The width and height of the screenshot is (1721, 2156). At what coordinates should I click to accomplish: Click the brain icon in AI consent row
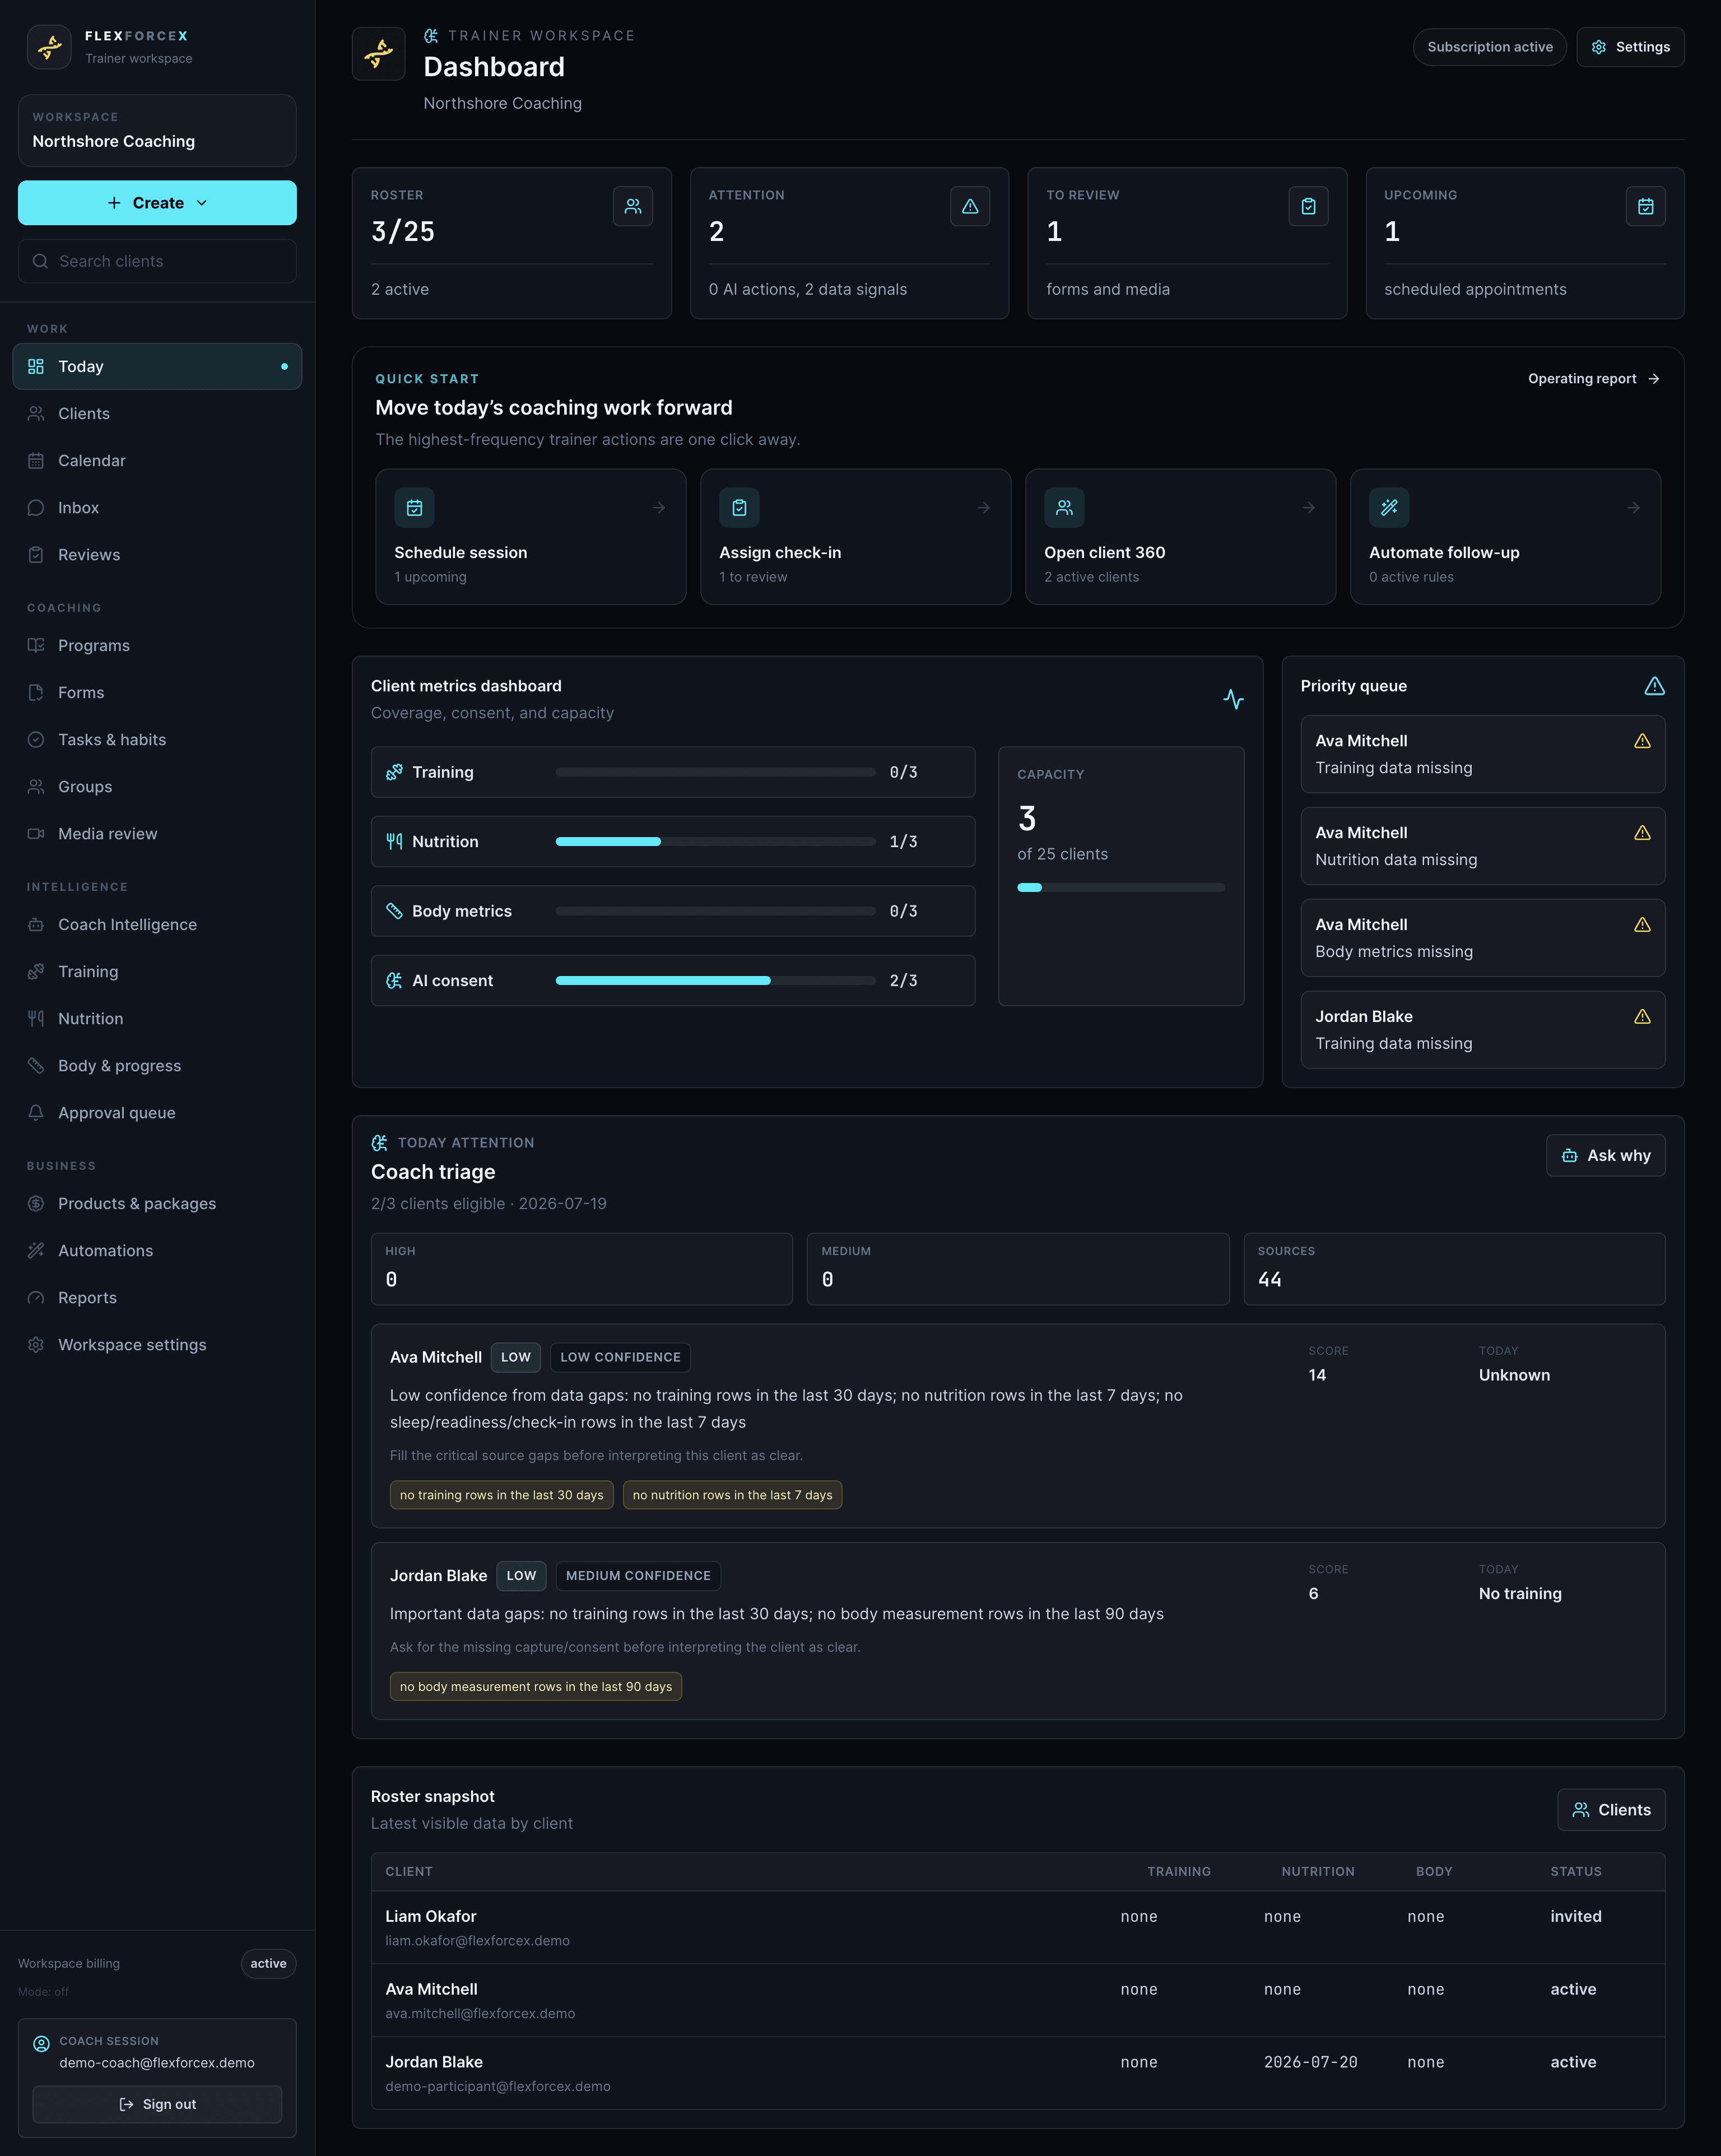(x=394, y=981)
